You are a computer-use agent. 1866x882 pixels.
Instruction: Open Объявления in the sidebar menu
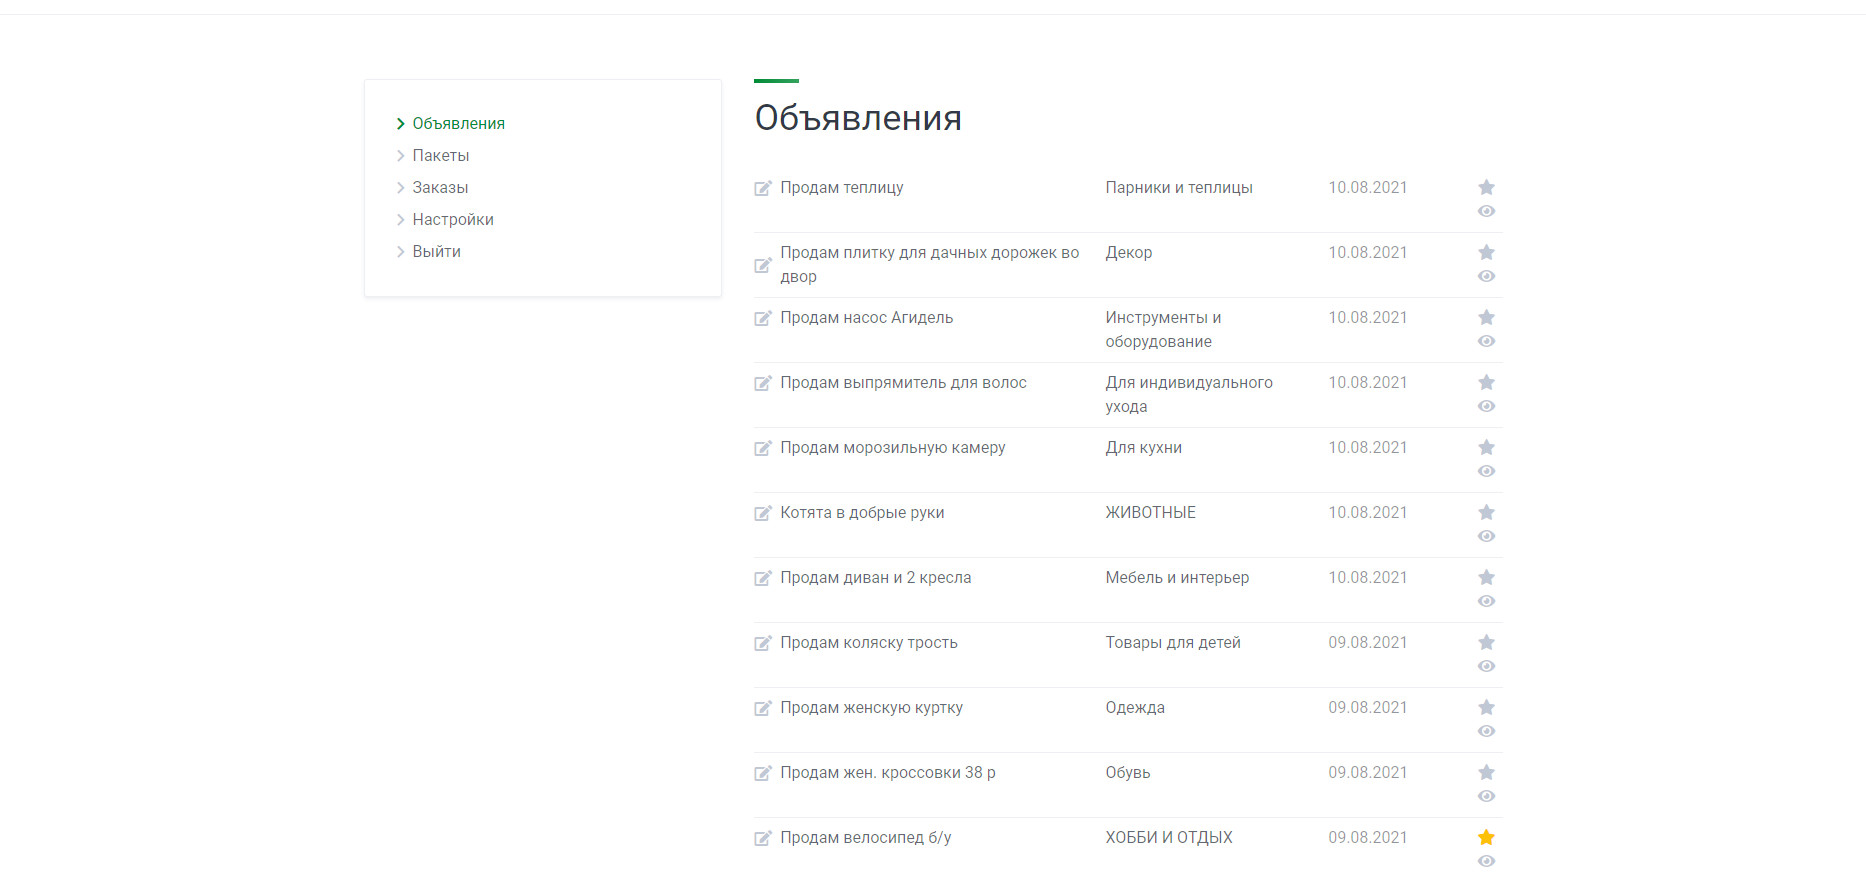[x=458, y=124]
